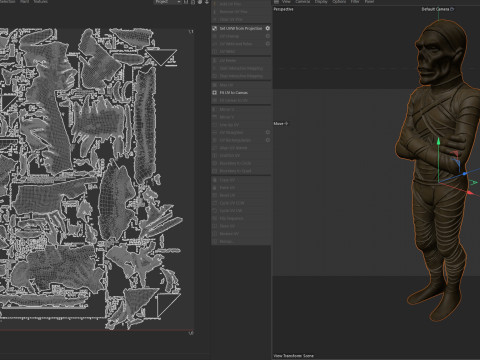
Task: Click the Perspective viewport label
Action: [283, 9]
